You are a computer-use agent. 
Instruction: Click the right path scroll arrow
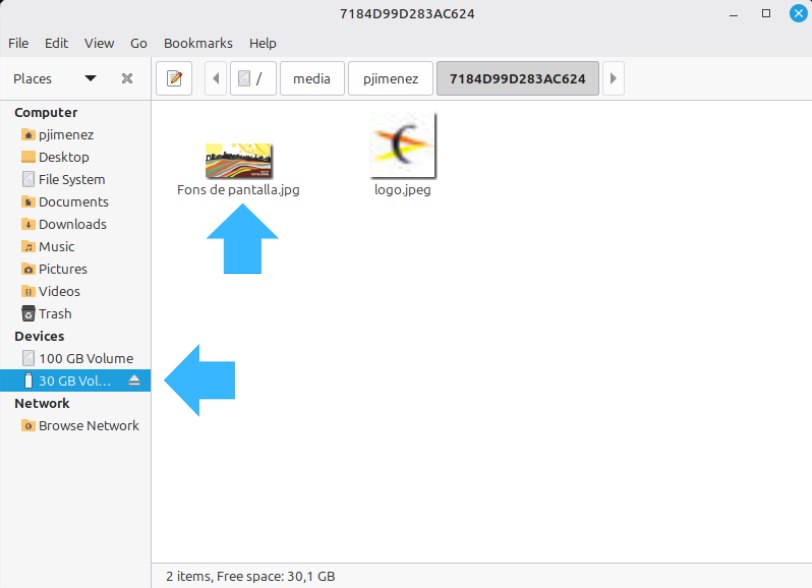tap(613, 79)
